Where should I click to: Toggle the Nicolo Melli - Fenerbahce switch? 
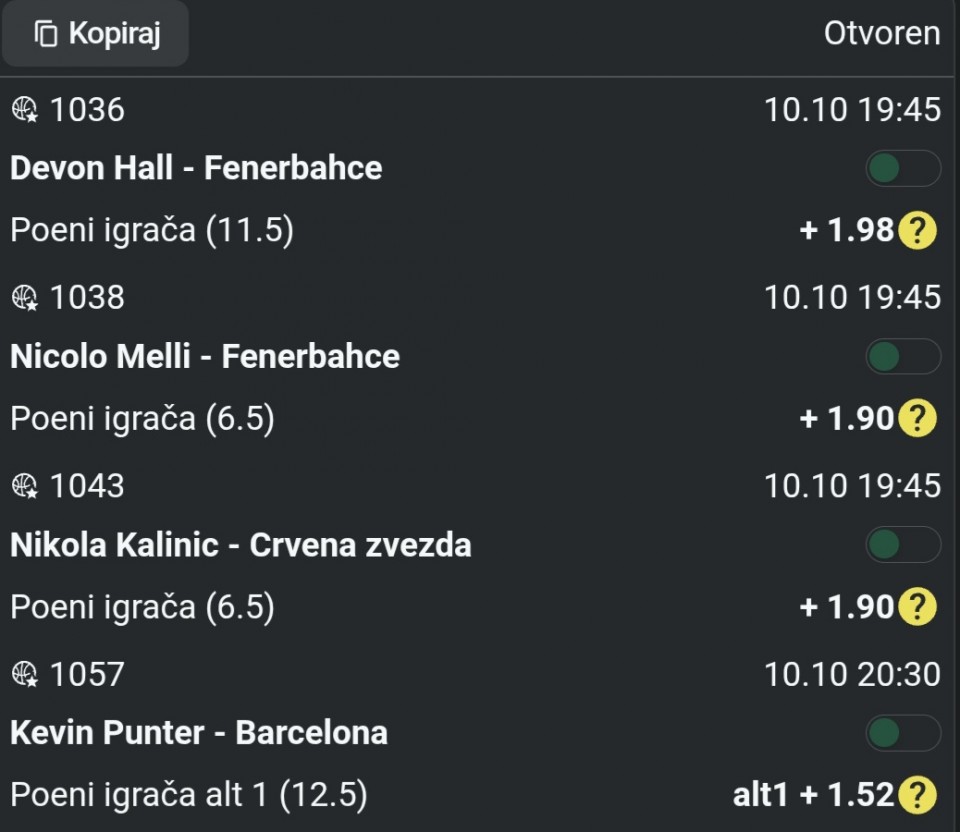[x=902, y=357]
